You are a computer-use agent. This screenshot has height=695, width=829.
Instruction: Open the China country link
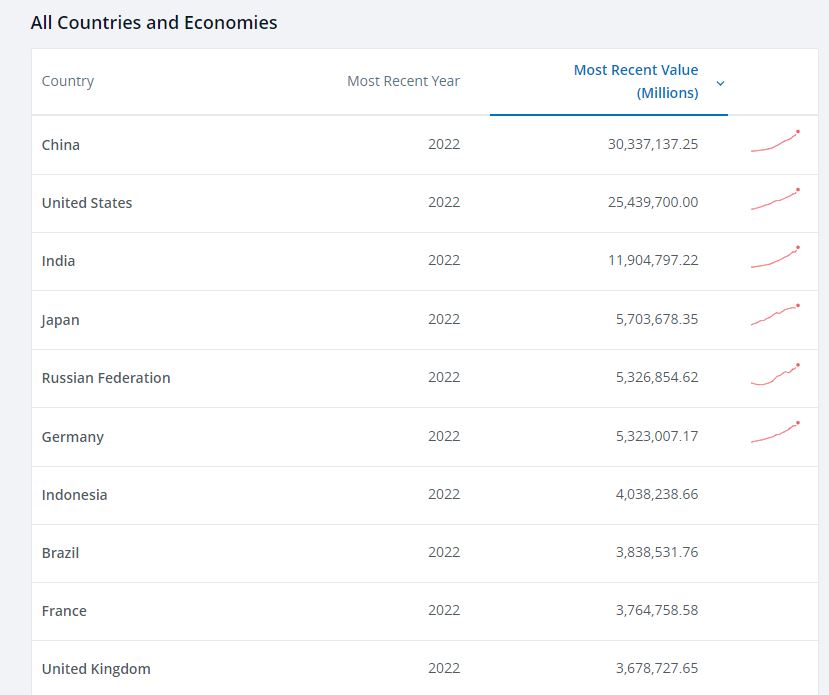tap(61, 145)
